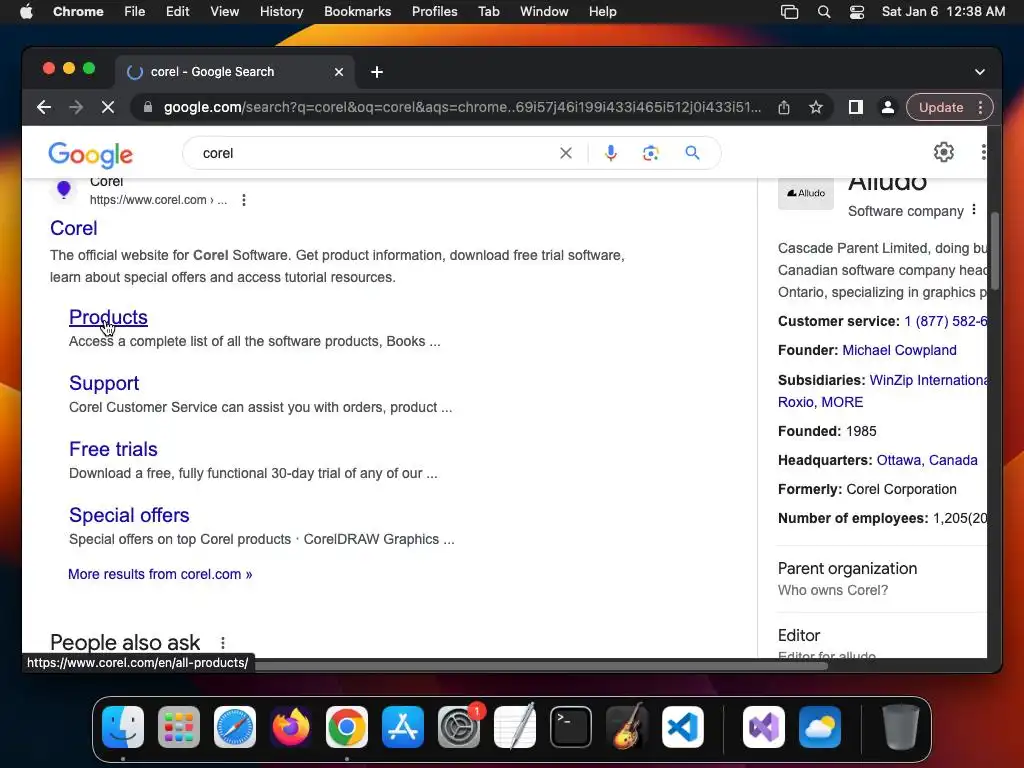Open People also ask three-dot menu

[223, 643]
